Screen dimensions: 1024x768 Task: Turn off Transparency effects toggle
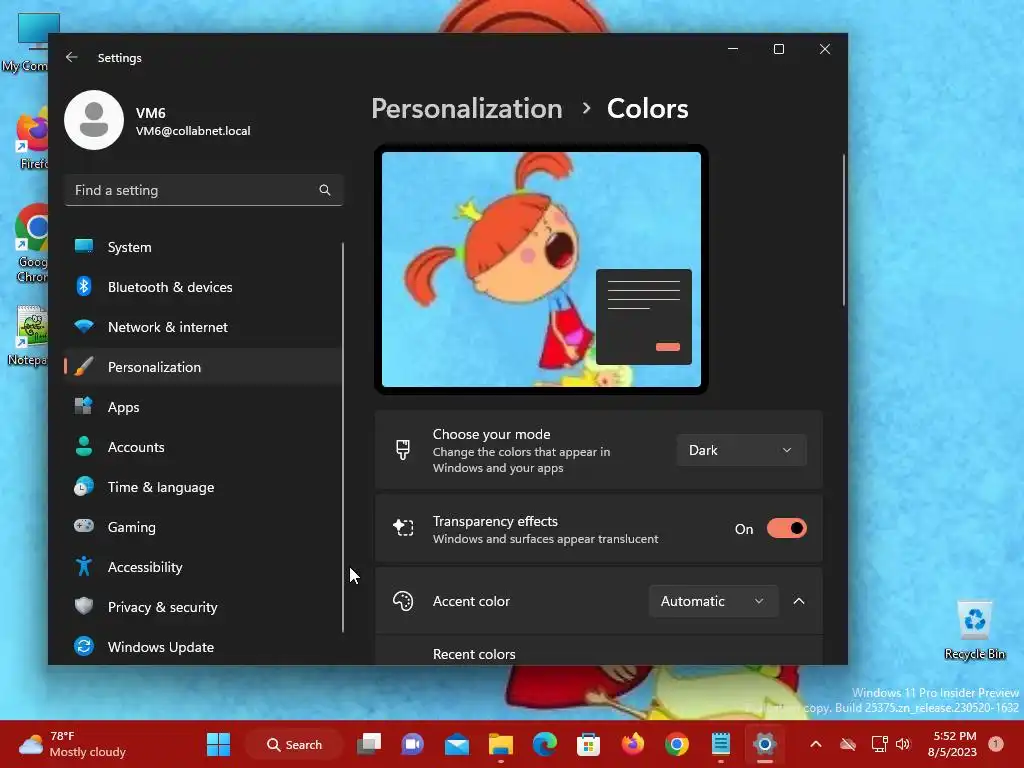[786, 528]
